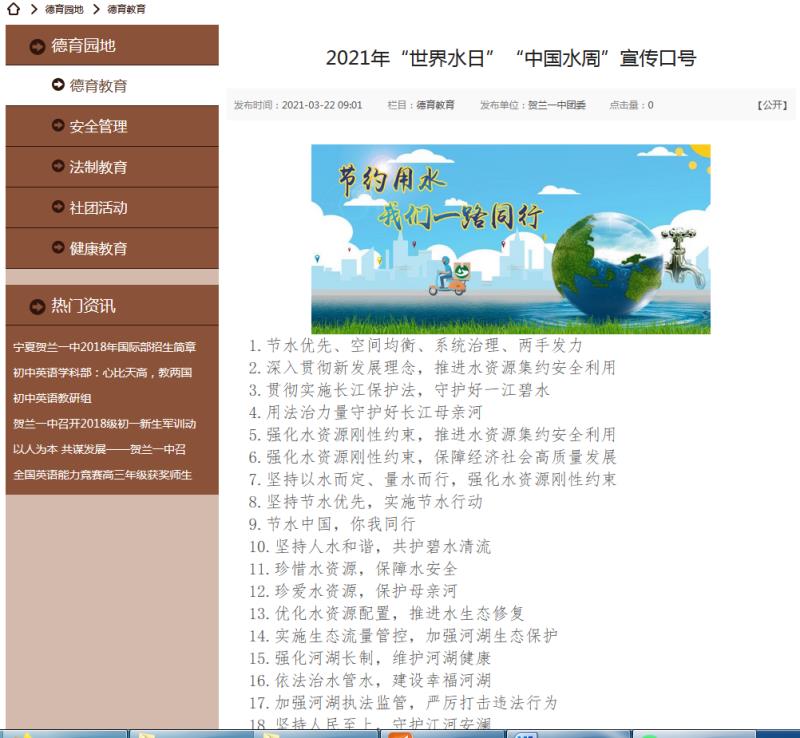
Task: Open news item 全国英语能力竞赛高三年级获奖师生
Action: coord(102,474)
